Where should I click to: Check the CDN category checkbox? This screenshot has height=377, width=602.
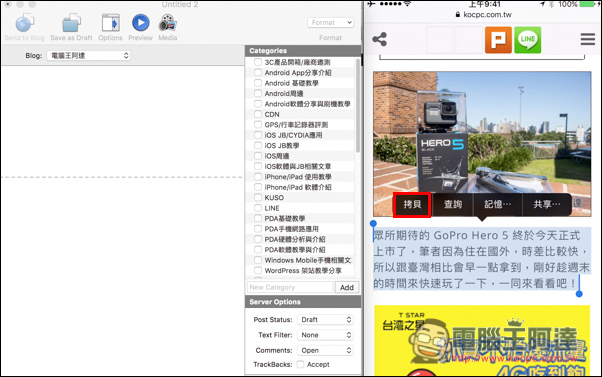click(258, 114)
